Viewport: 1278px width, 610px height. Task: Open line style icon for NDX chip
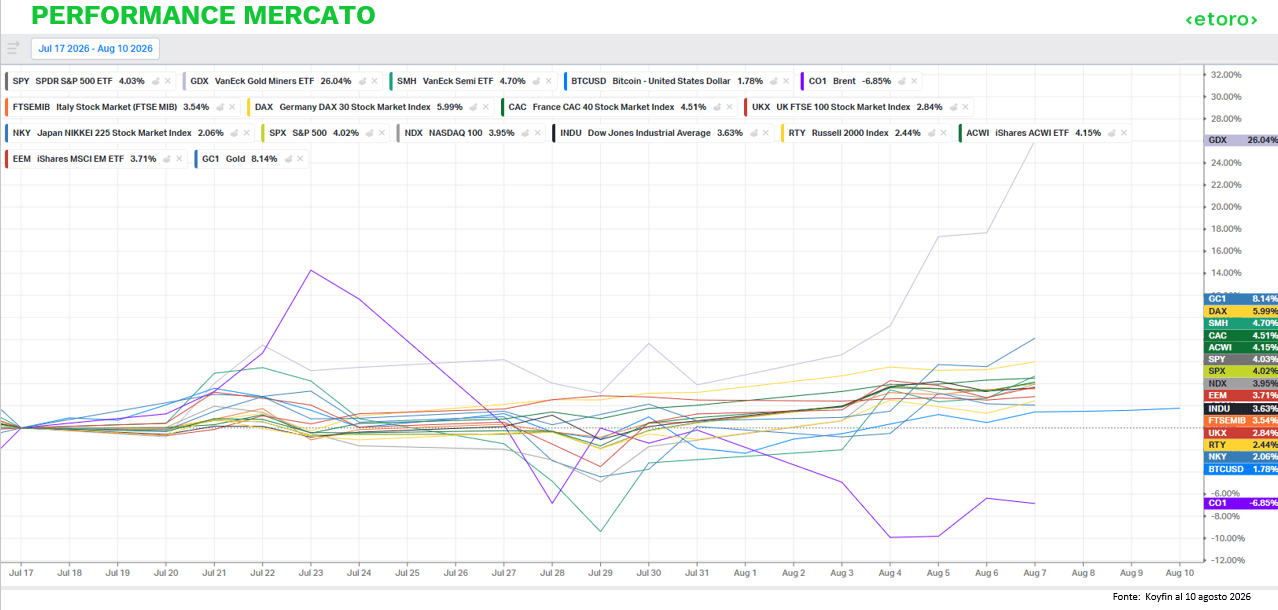pyautogui.click(x=524, y=133)
